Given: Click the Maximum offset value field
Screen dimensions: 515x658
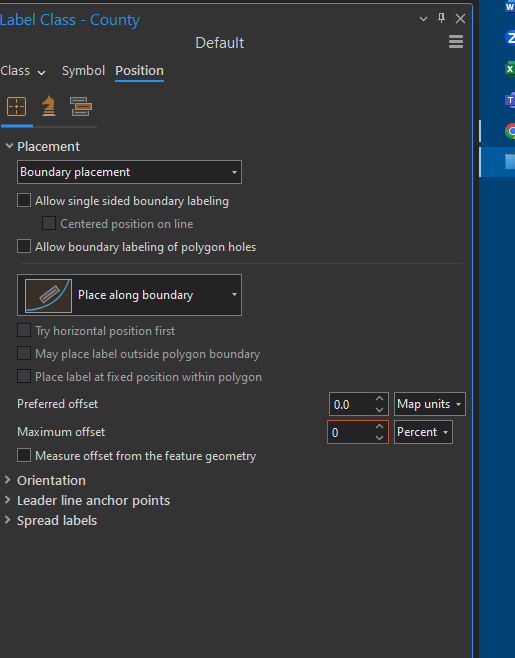Looking at the screenshot, I should tap(350, 432).
